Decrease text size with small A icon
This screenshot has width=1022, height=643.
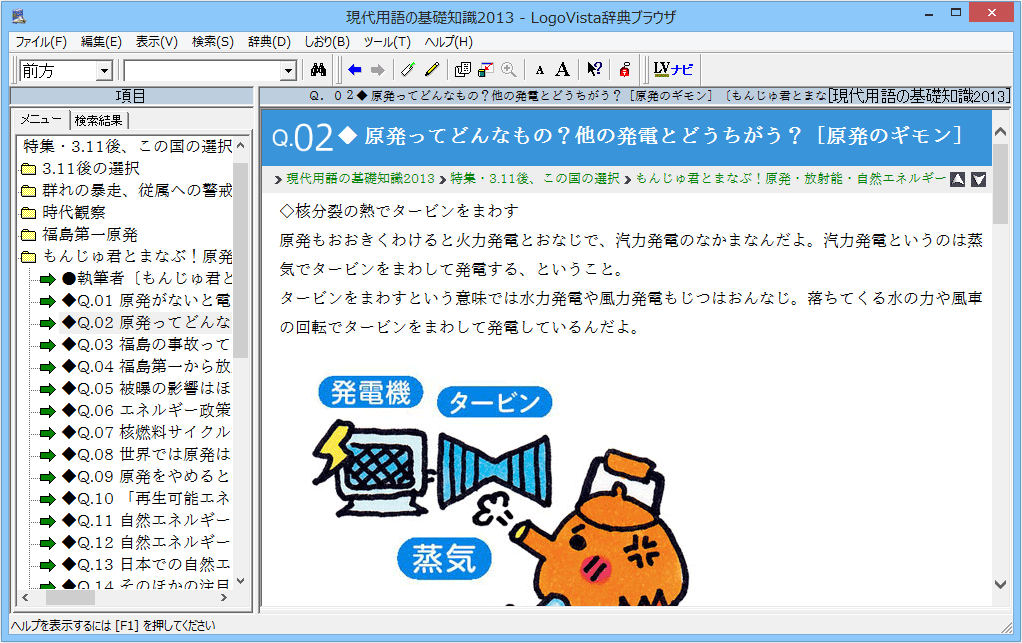[x=540, y=70]
